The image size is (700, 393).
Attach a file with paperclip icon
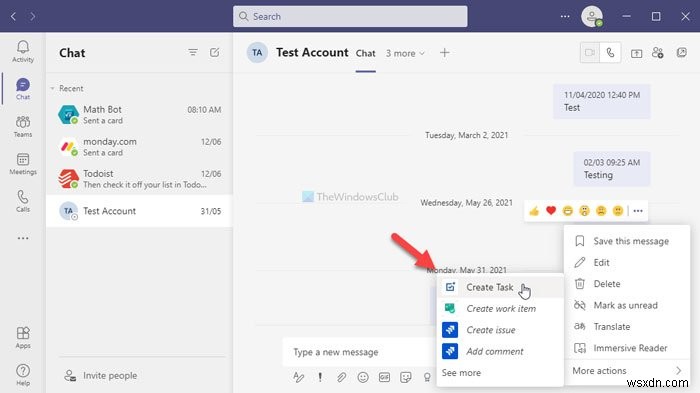click(342, 377)
